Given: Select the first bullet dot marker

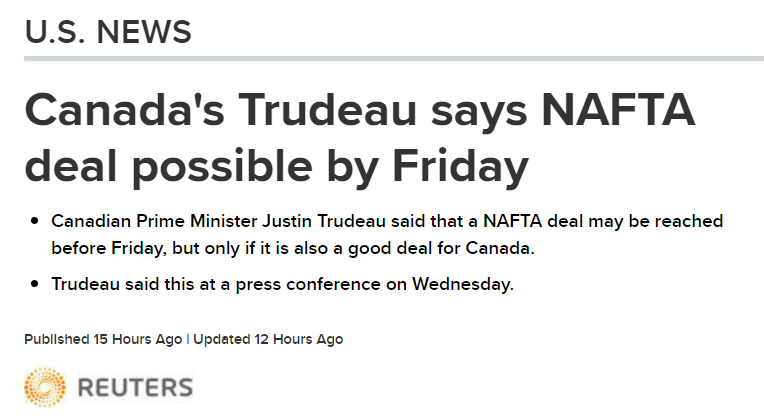Looking at the screenshot, I should click(x=36, y=220).
